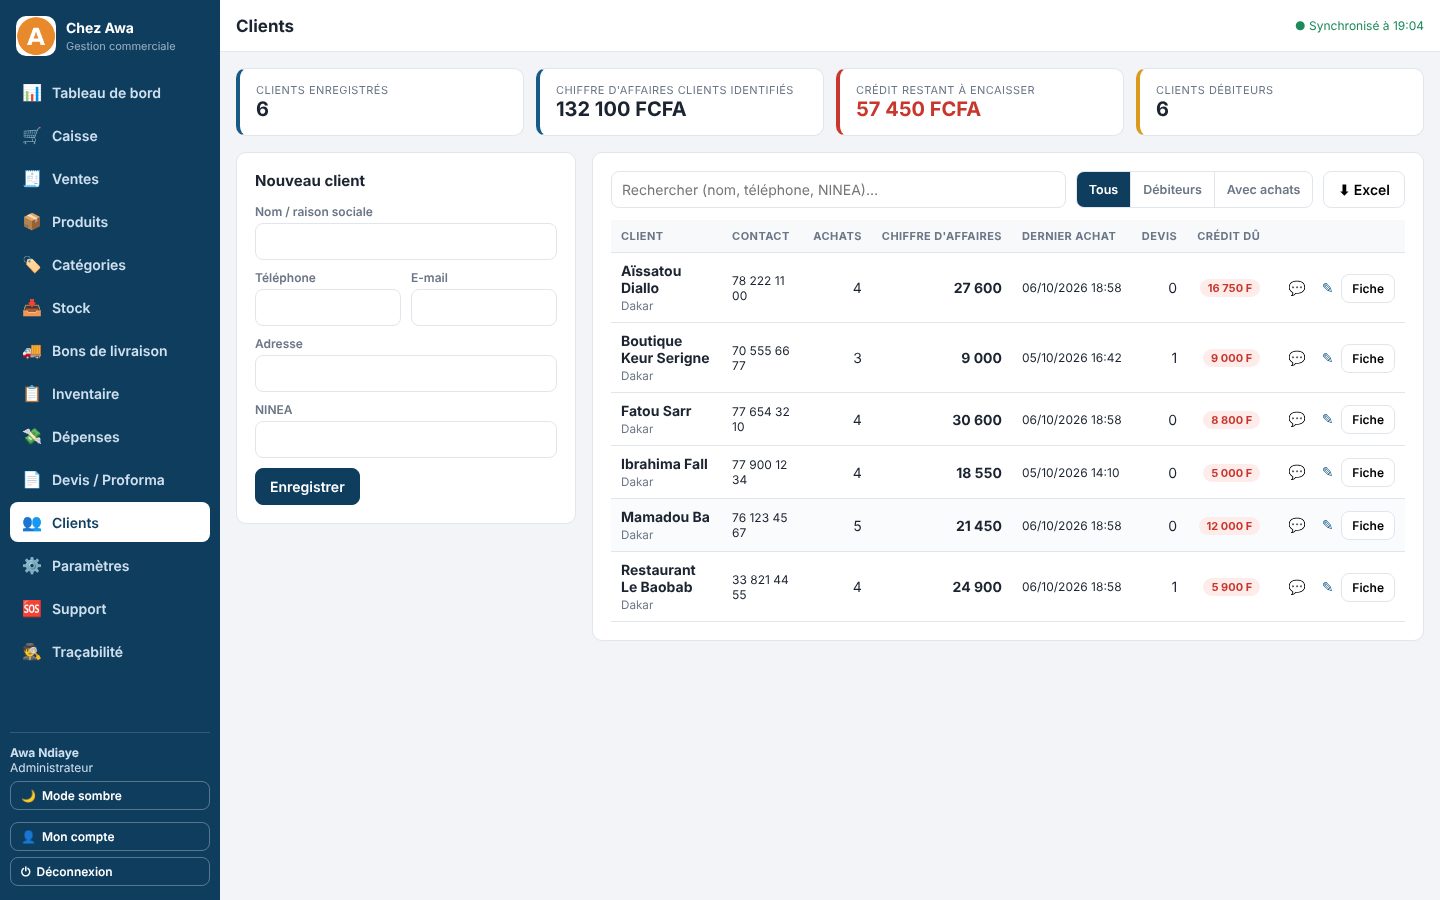Show all clients with Tous filter
Screen dimensions: 1440x900
pyautogui.click(x=1103, y=190)
